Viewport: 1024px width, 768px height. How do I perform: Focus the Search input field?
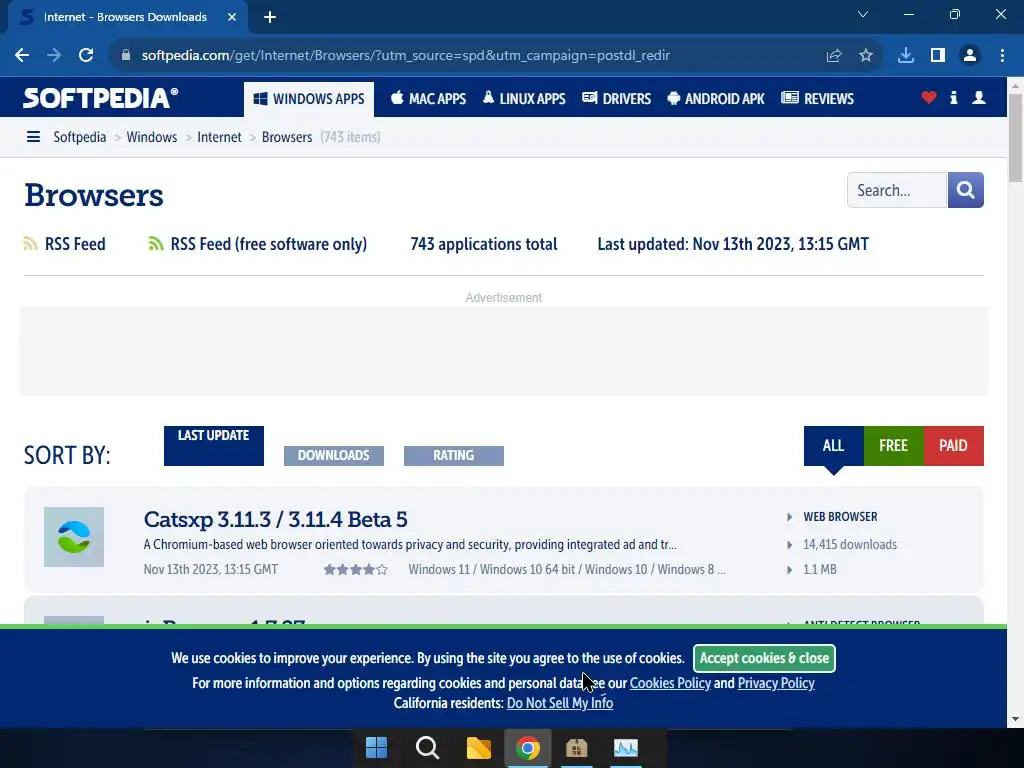[x=897, y=190]
